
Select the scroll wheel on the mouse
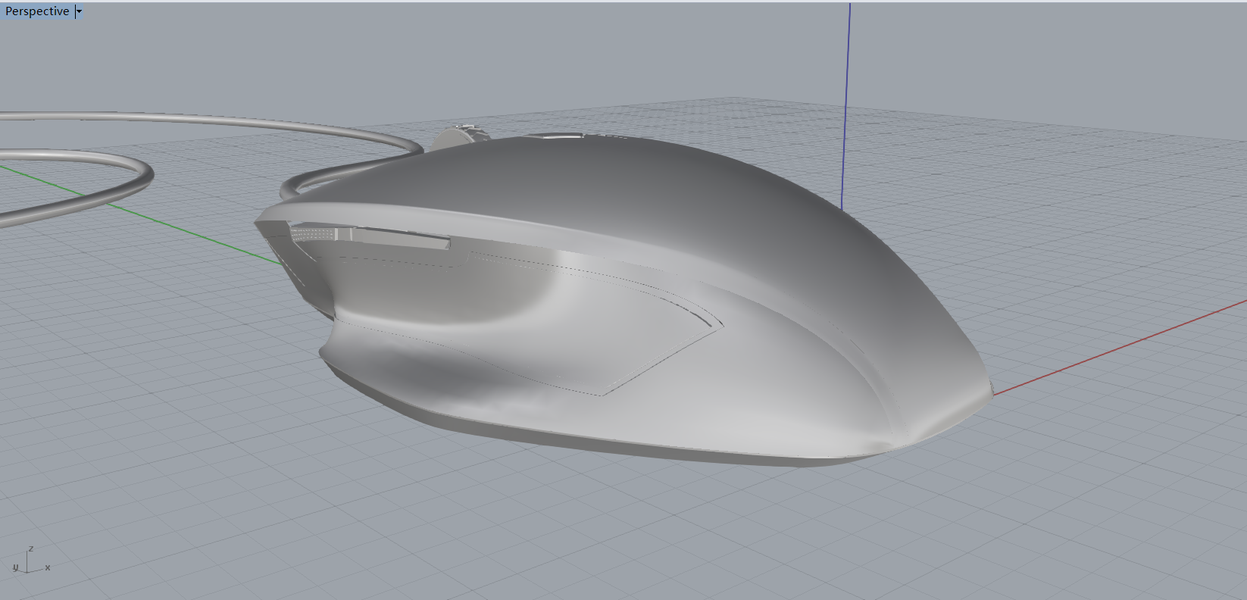tap(462, 135)
